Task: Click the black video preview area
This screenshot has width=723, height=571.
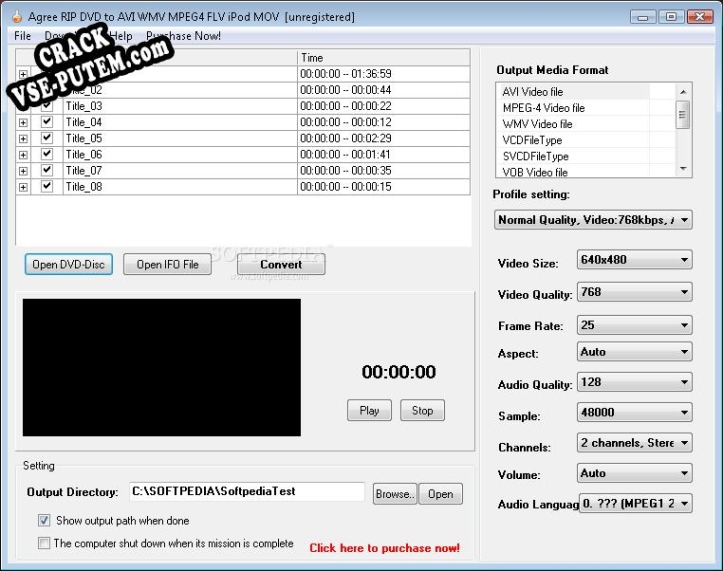Action: 162,367
